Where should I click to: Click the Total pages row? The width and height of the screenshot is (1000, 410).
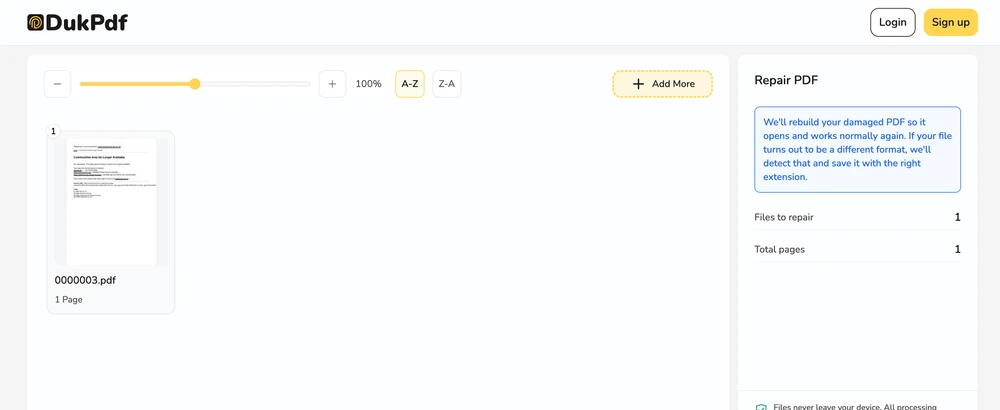[x=857, y=249]
